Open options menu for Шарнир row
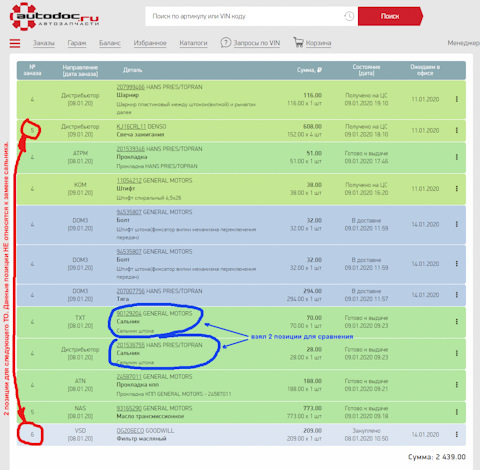This screenshot has width=480, height=470. 457,99
